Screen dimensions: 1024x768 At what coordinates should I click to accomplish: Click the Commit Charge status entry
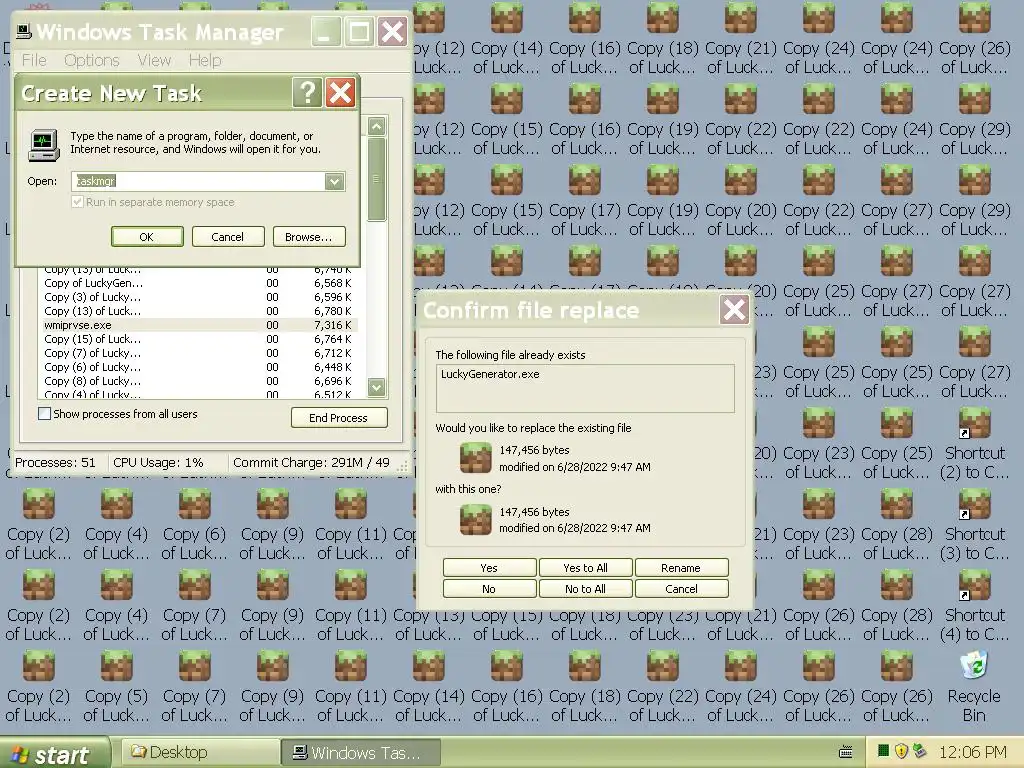click(x=311, y=462)
